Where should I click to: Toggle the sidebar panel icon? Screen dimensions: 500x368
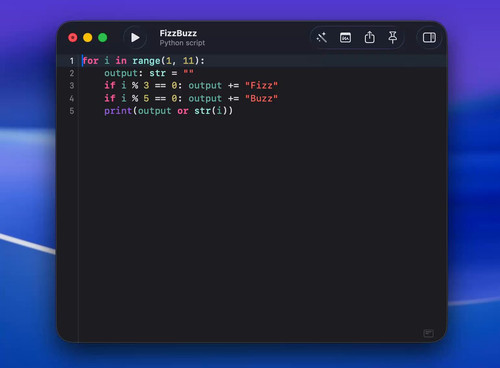pos(429,38)
